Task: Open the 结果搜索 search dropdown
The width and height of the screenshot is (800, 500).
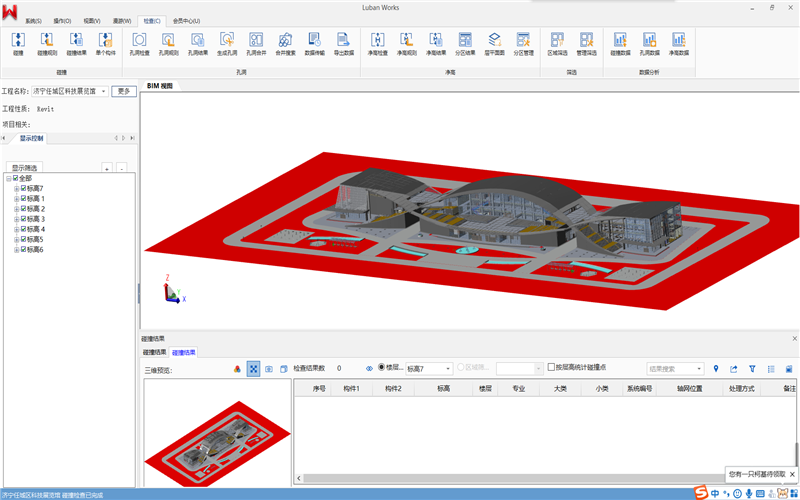Action: (698, 369)
